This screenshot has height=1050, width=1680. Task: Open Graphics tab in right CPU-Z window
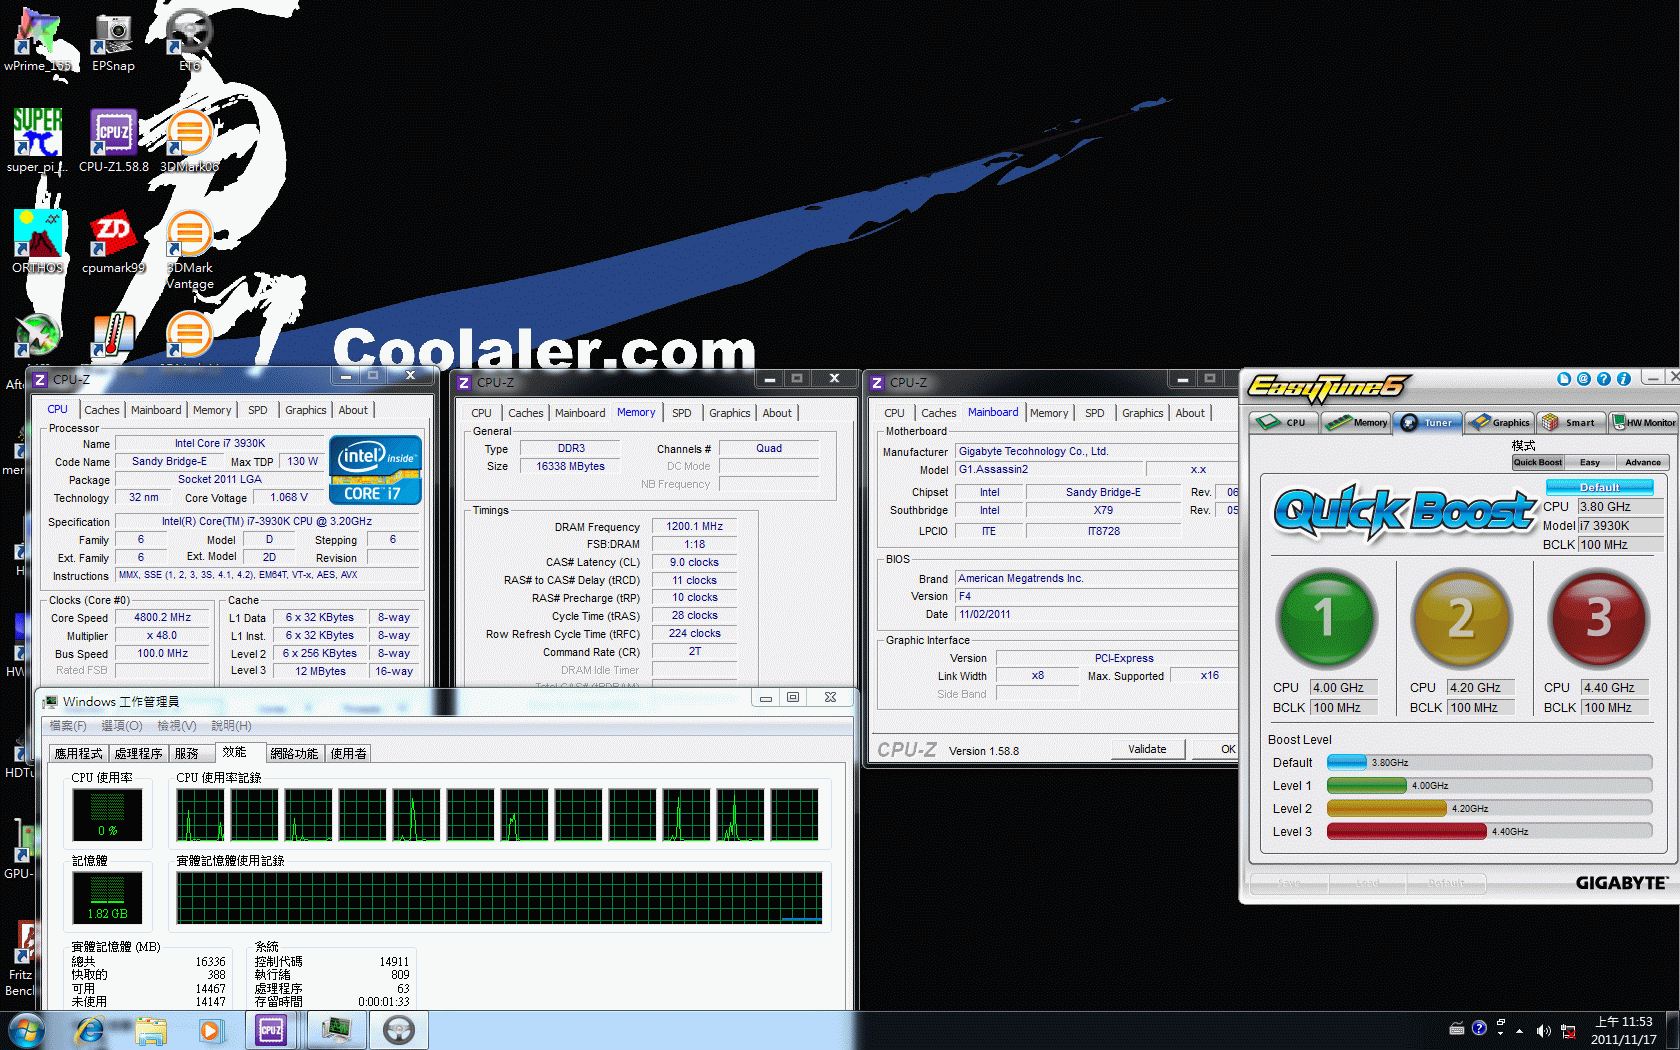[1143, 413]
